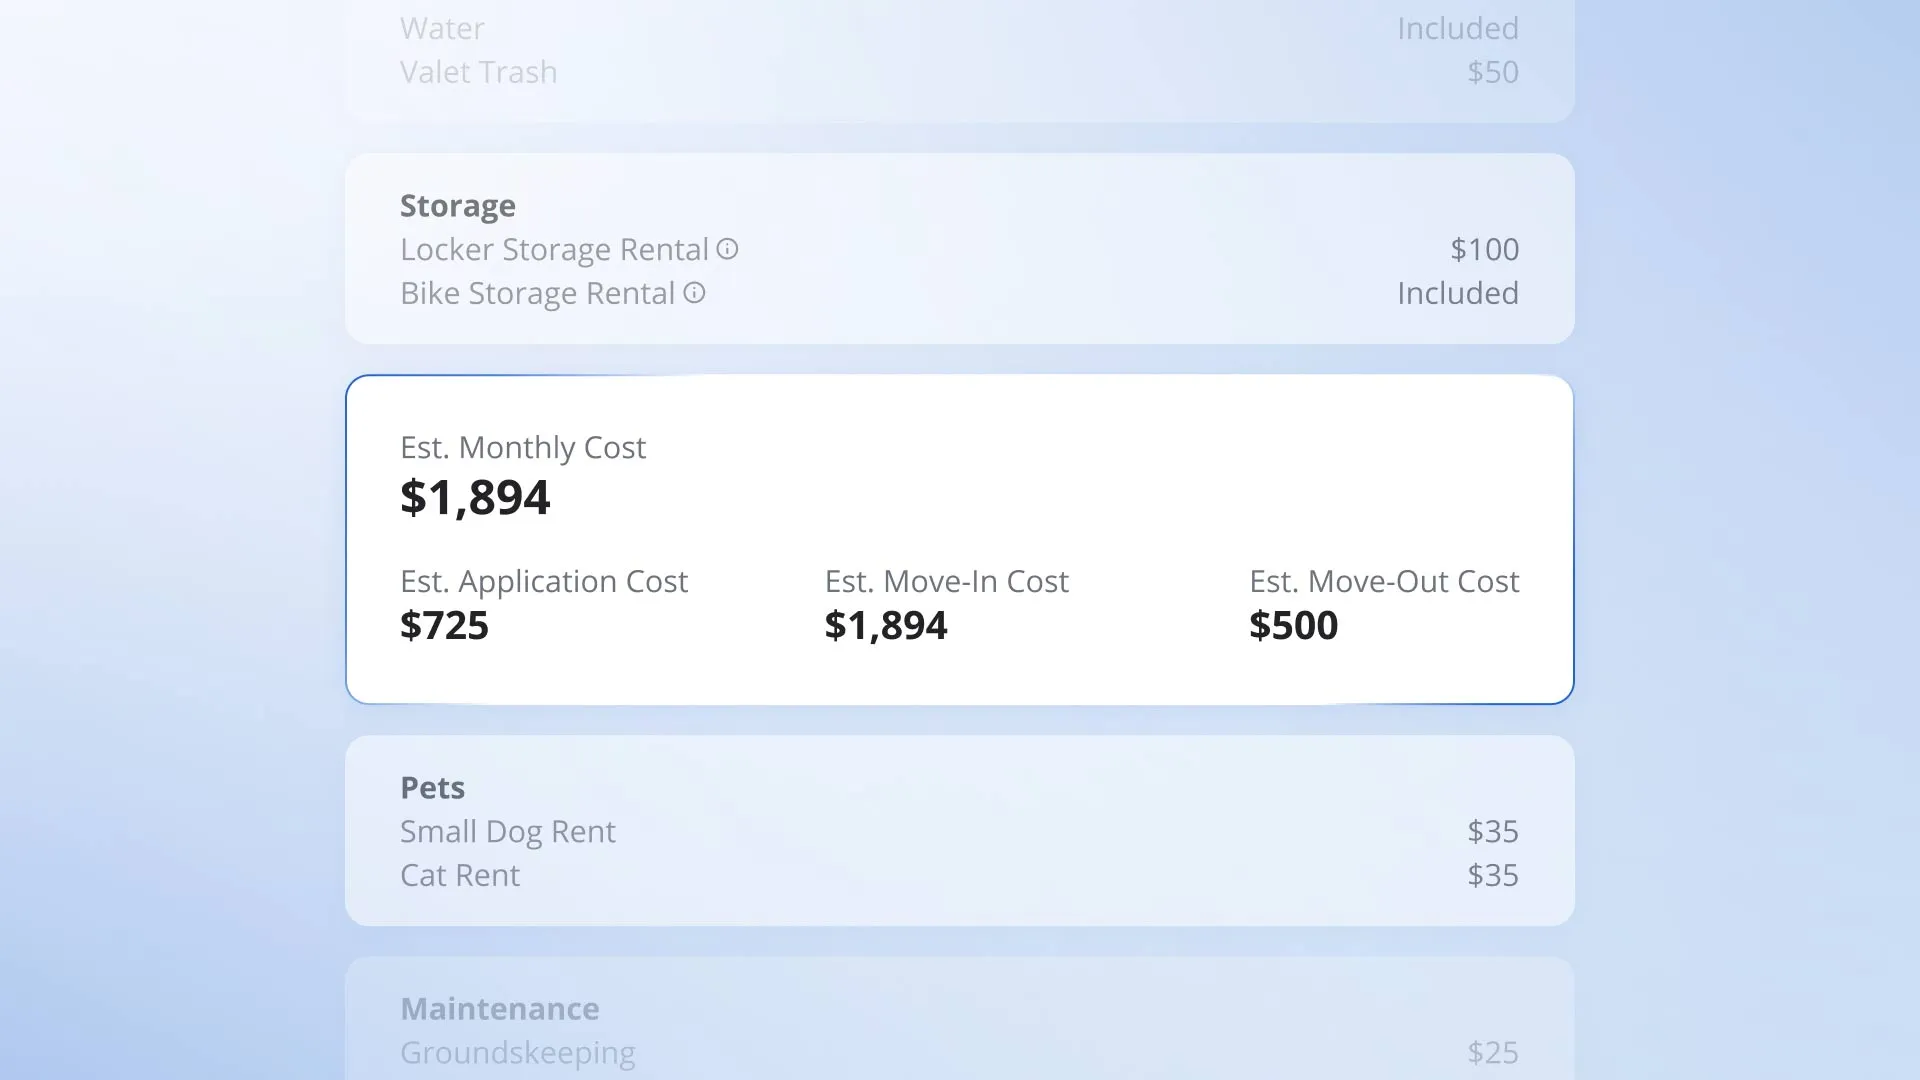The width and height of the screenshot is (1920, 1080).
Task: Click the Est. Monthly Cost label
Action: pos(522,448)
